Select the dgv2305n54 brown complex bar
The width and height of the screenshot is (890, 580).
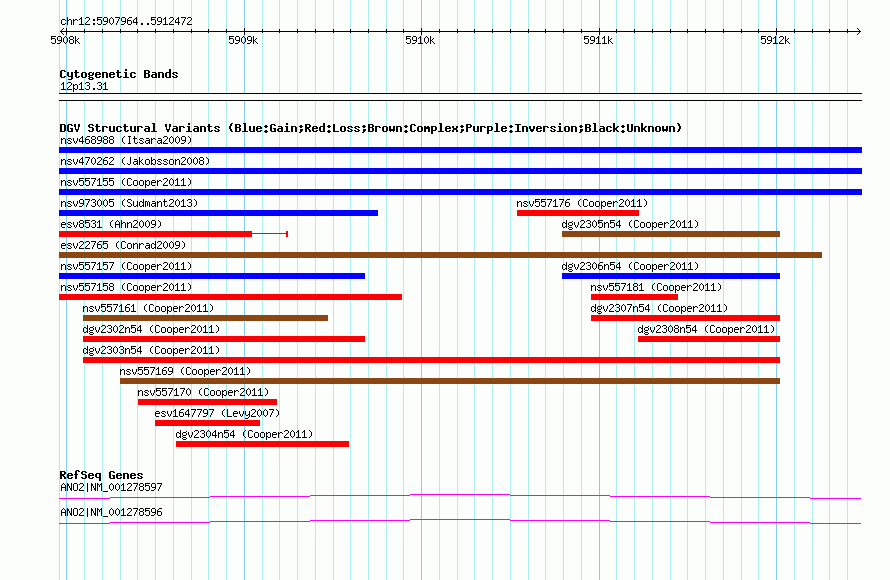click(671, 234)
